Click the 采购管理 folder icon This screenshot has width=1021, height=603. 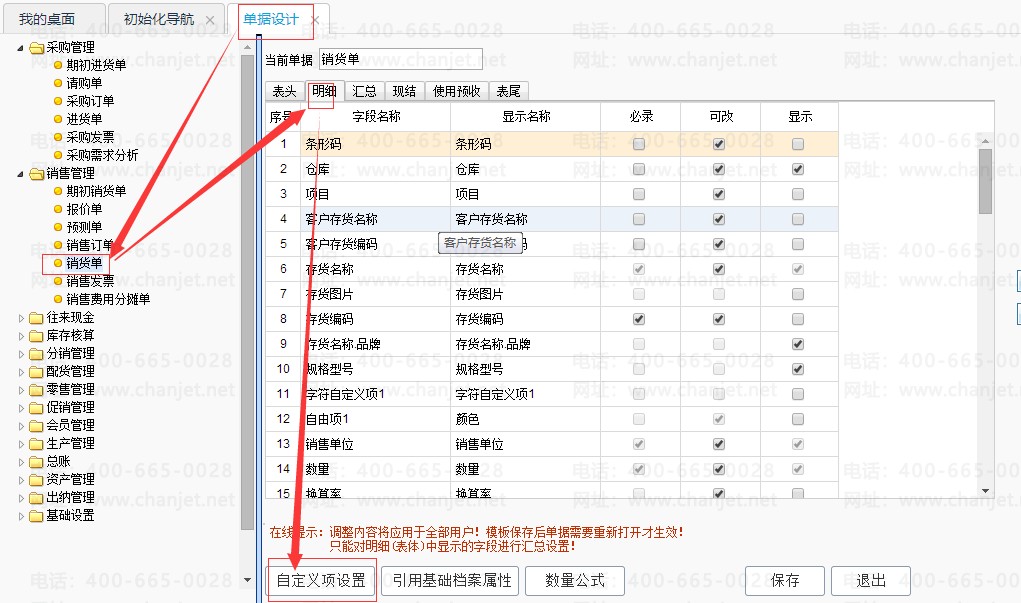37,47
